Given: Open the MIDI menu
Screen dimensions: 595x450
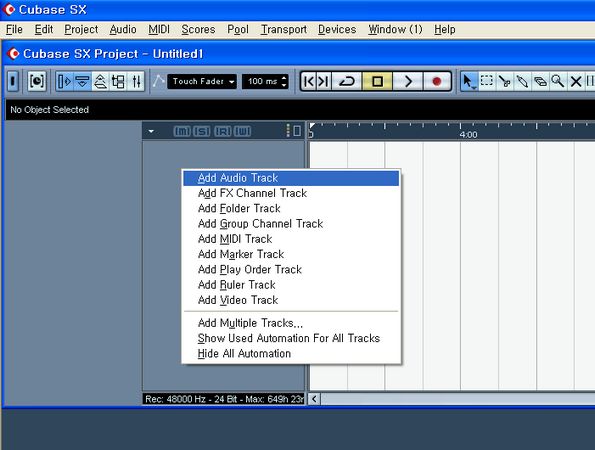Looking at the screenshot, I should click(x=159, y=30).
